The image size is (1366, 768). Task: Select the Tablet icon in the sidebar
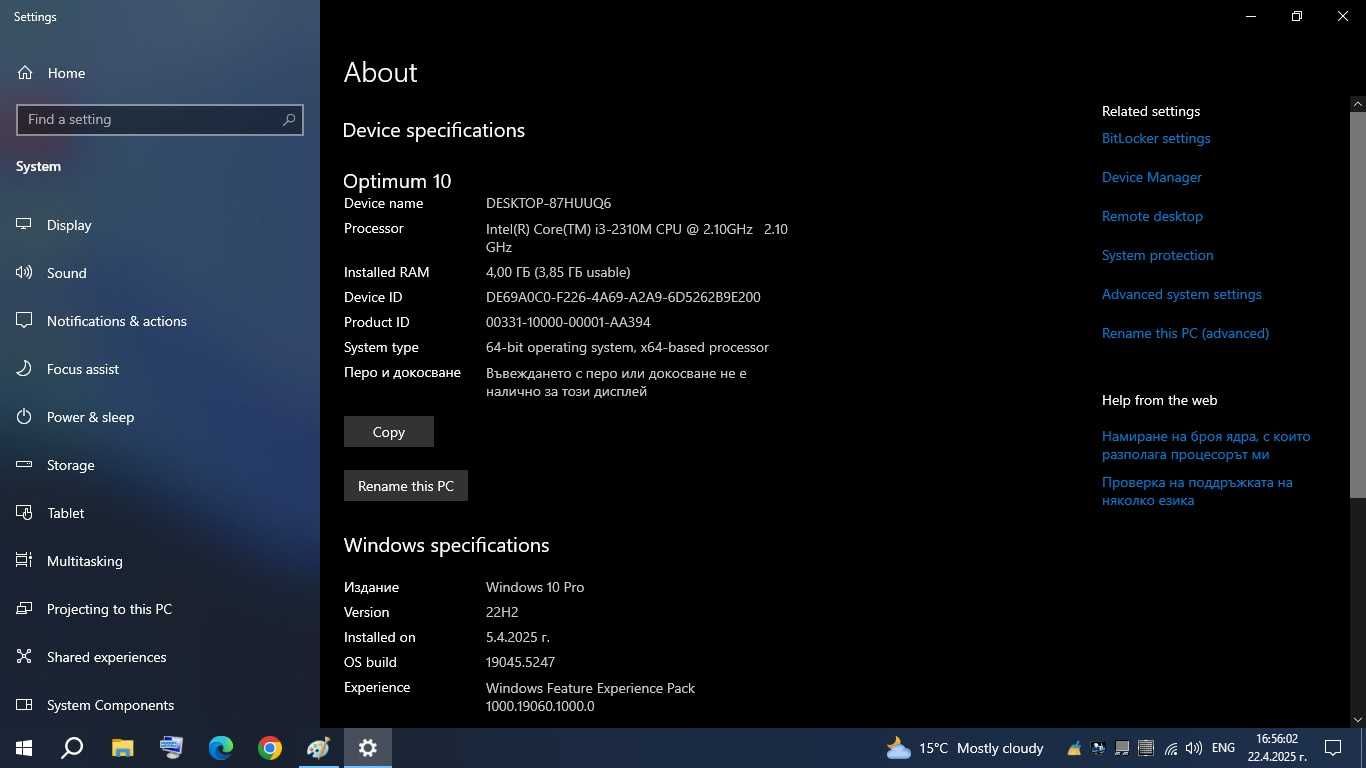(x=25, y=513)
